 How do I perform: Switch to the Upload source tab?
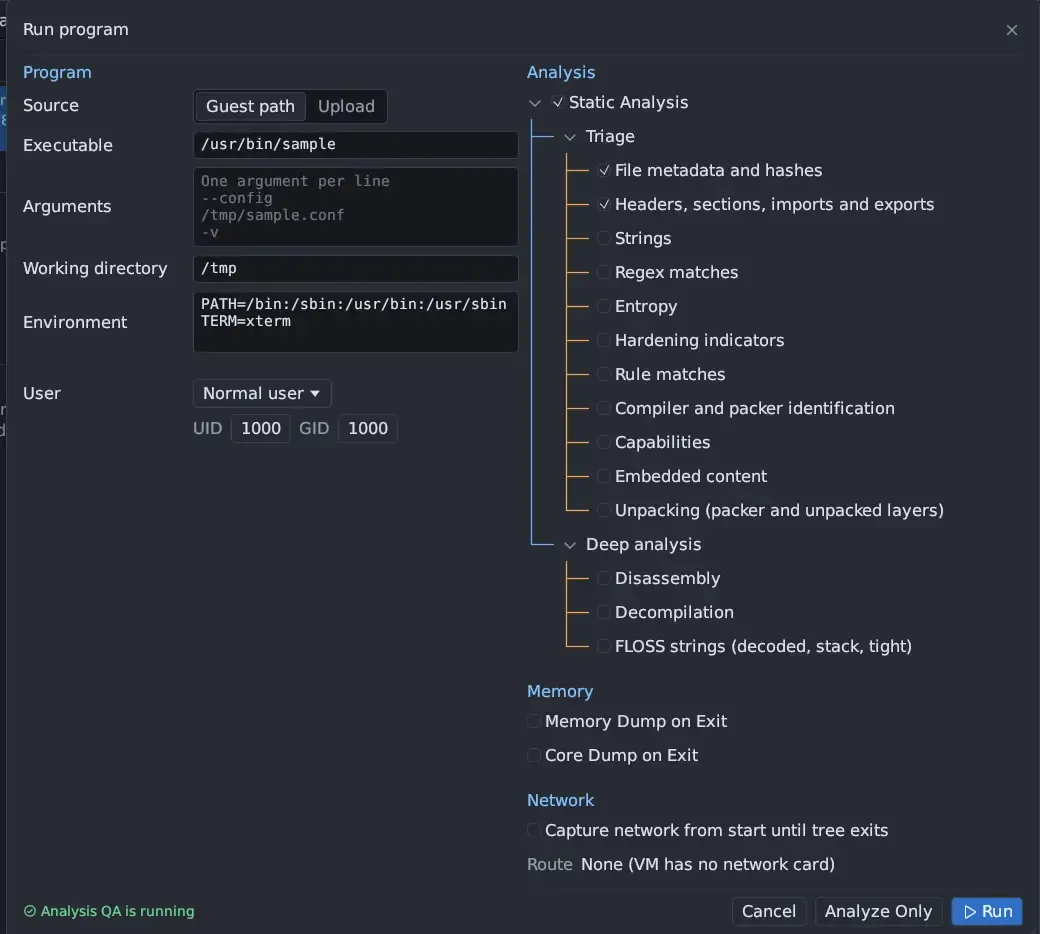pos(346,106)
